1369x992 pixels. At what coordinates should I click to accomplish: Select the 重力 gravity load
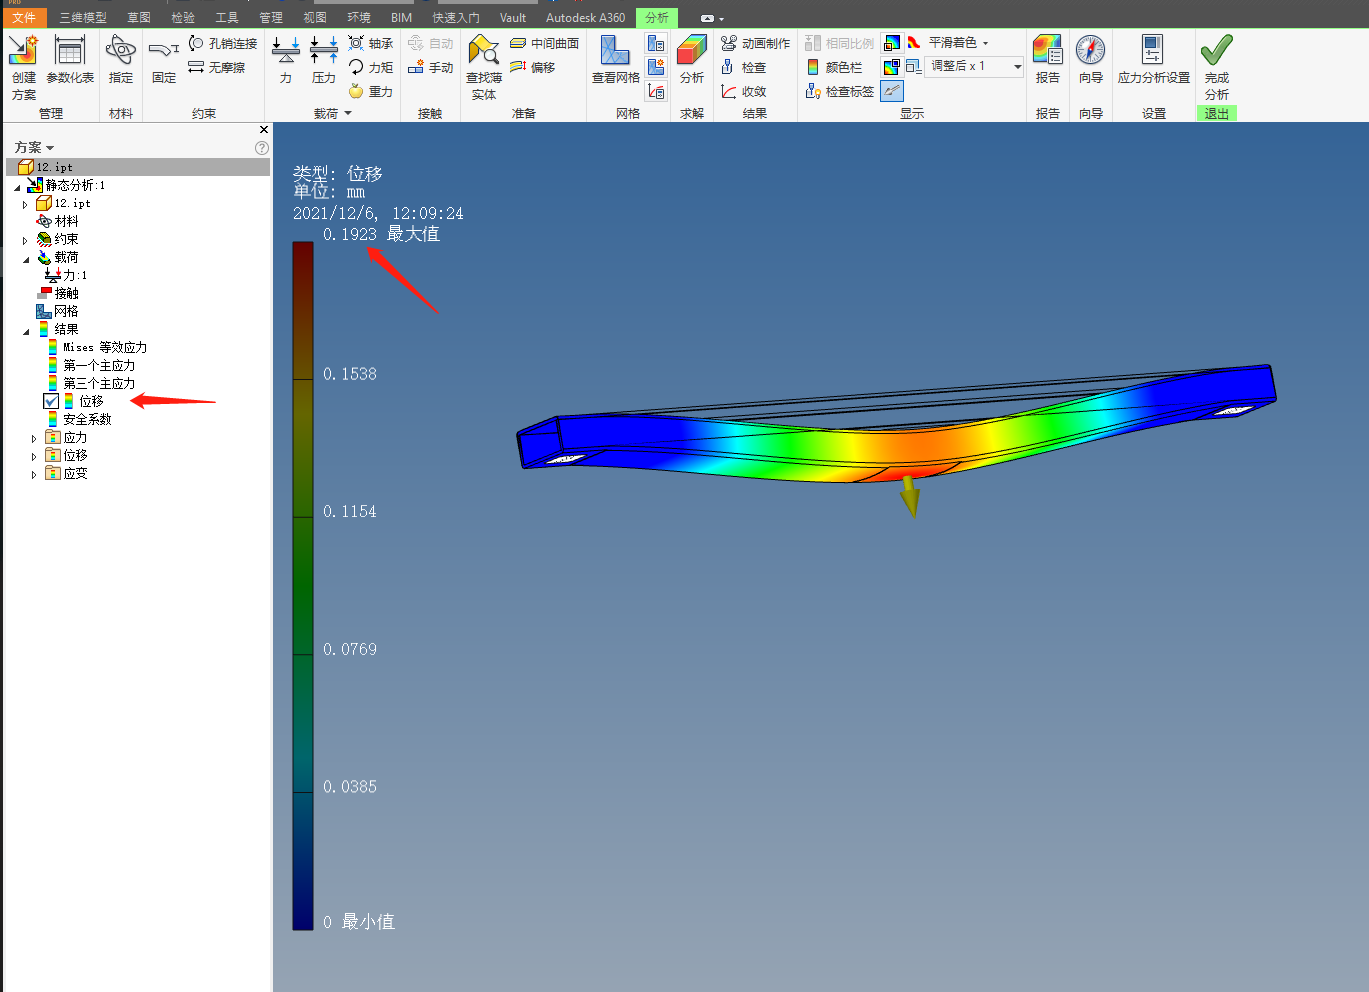(x=371, y=91)
